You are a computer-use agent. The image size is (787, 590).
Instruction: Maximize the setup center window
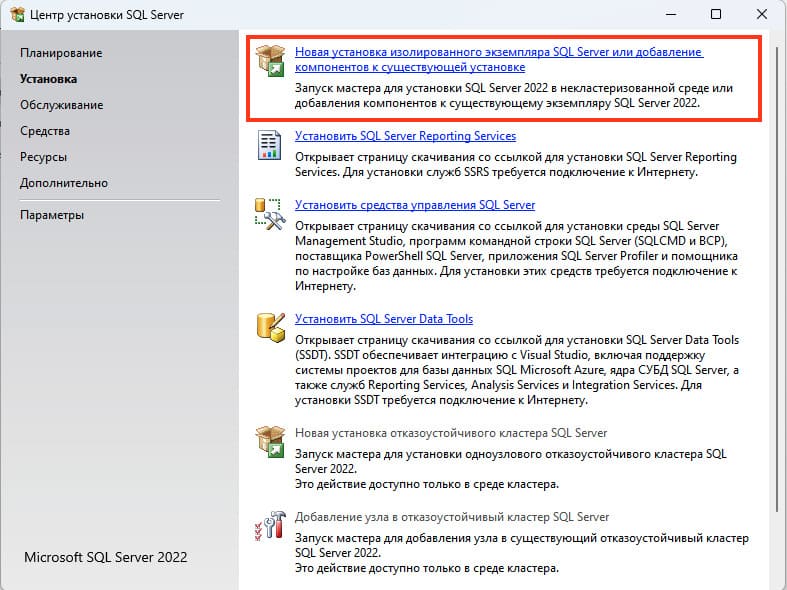(716, 15)
